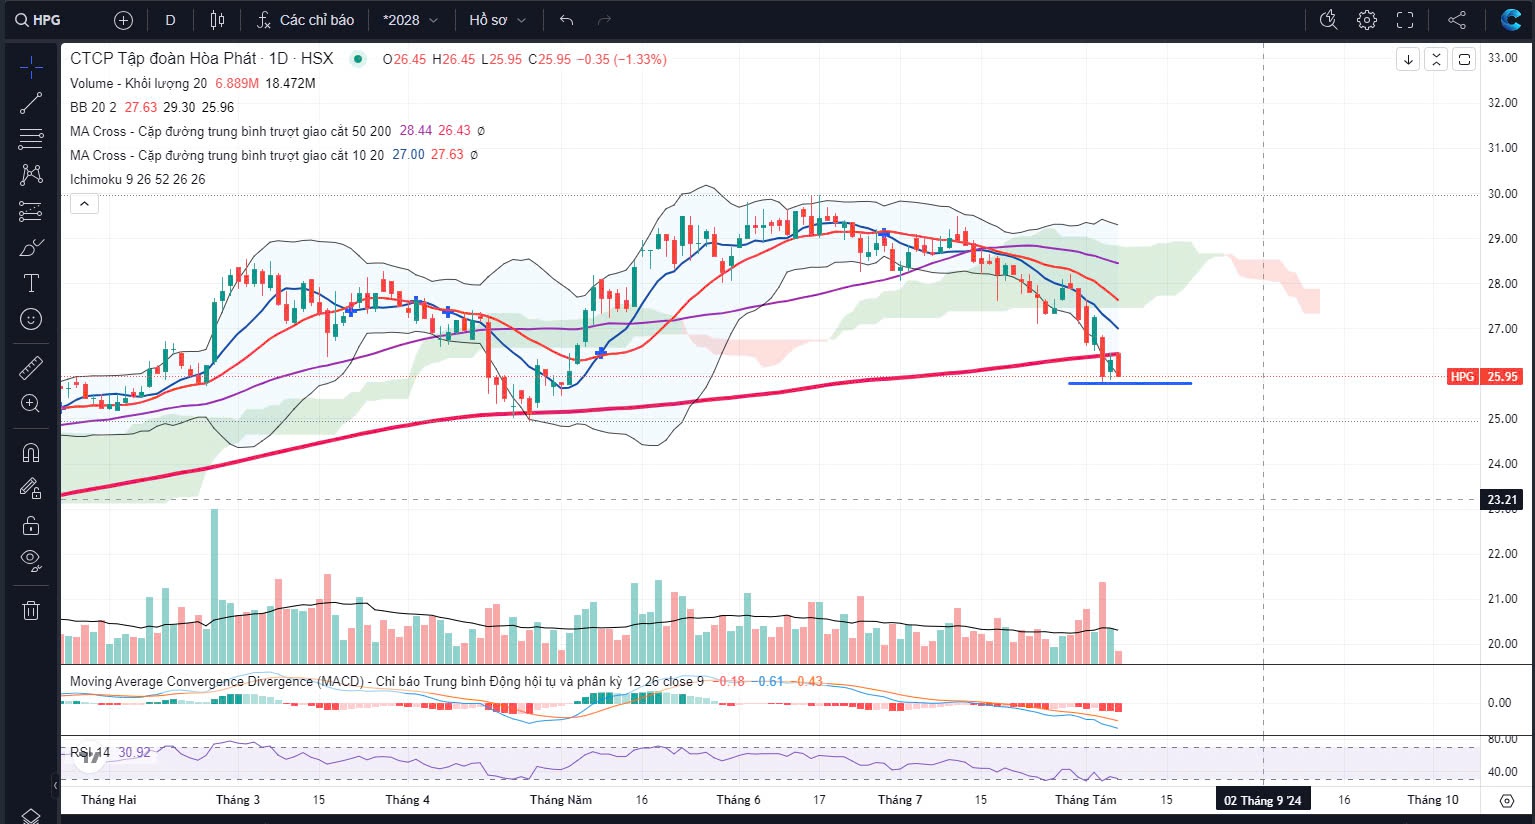Viewport: 1535px width, 824px height.
Task: Select the MA Cross 50 200 legend
Action: (231, 131)
